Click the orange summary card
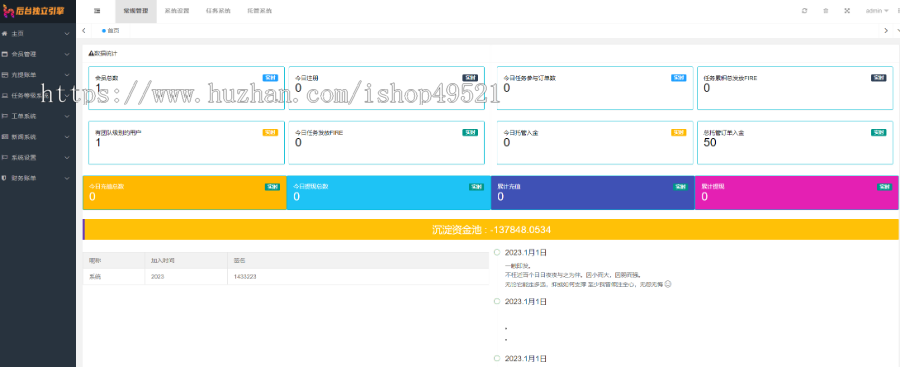The image size is (900, 367). click(184, 193)
